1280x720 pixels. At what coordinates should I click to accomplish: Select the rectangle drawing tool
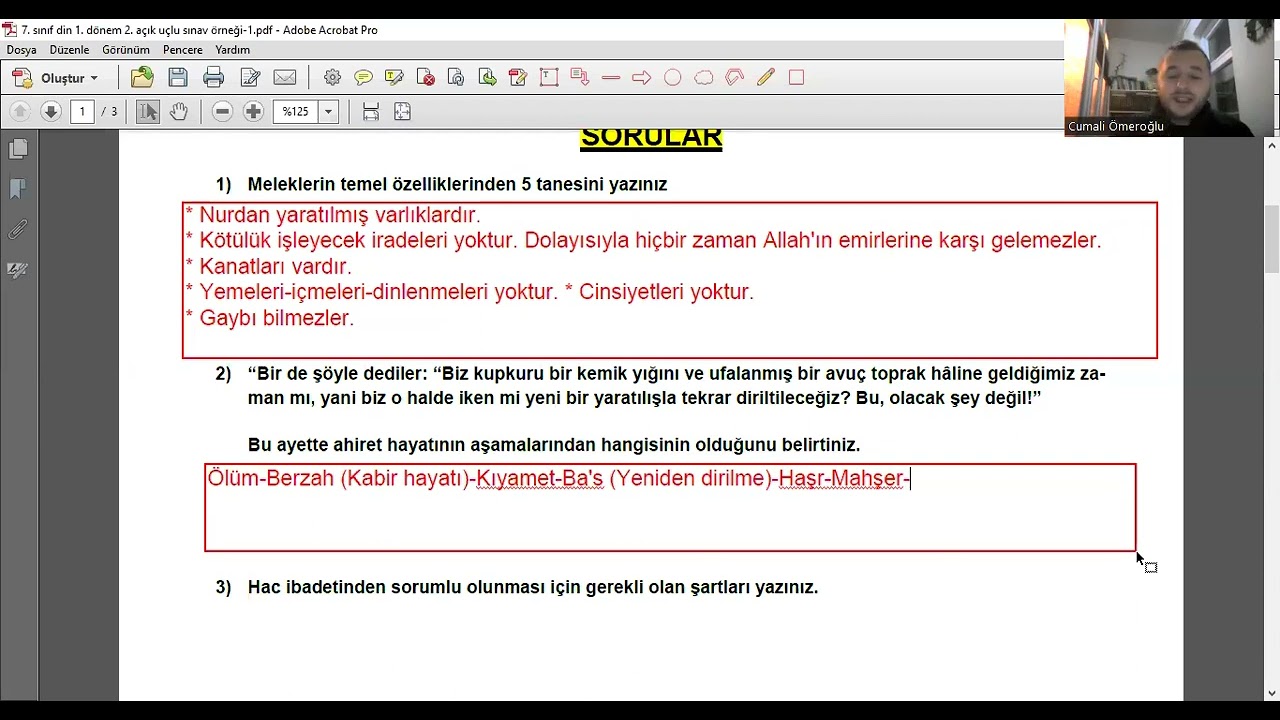point(797,77)
